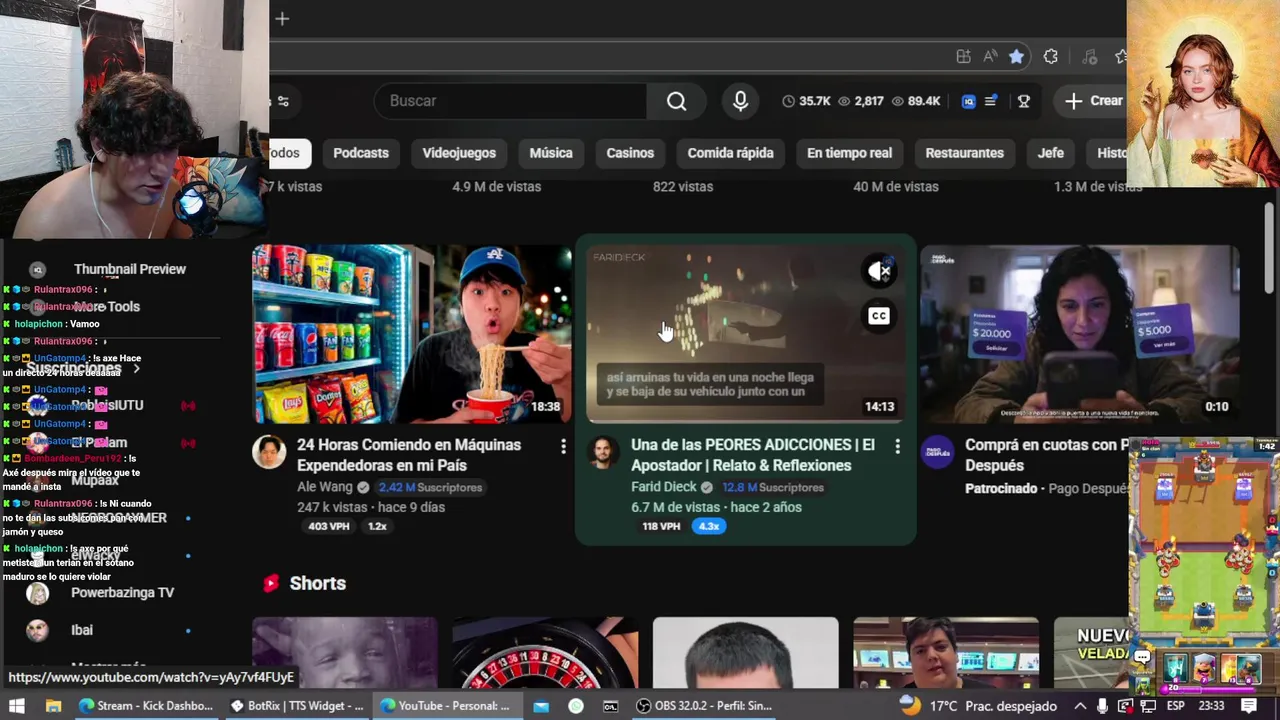
Task: Click the read aloud icon in address bar
Action: pos(990,57)
